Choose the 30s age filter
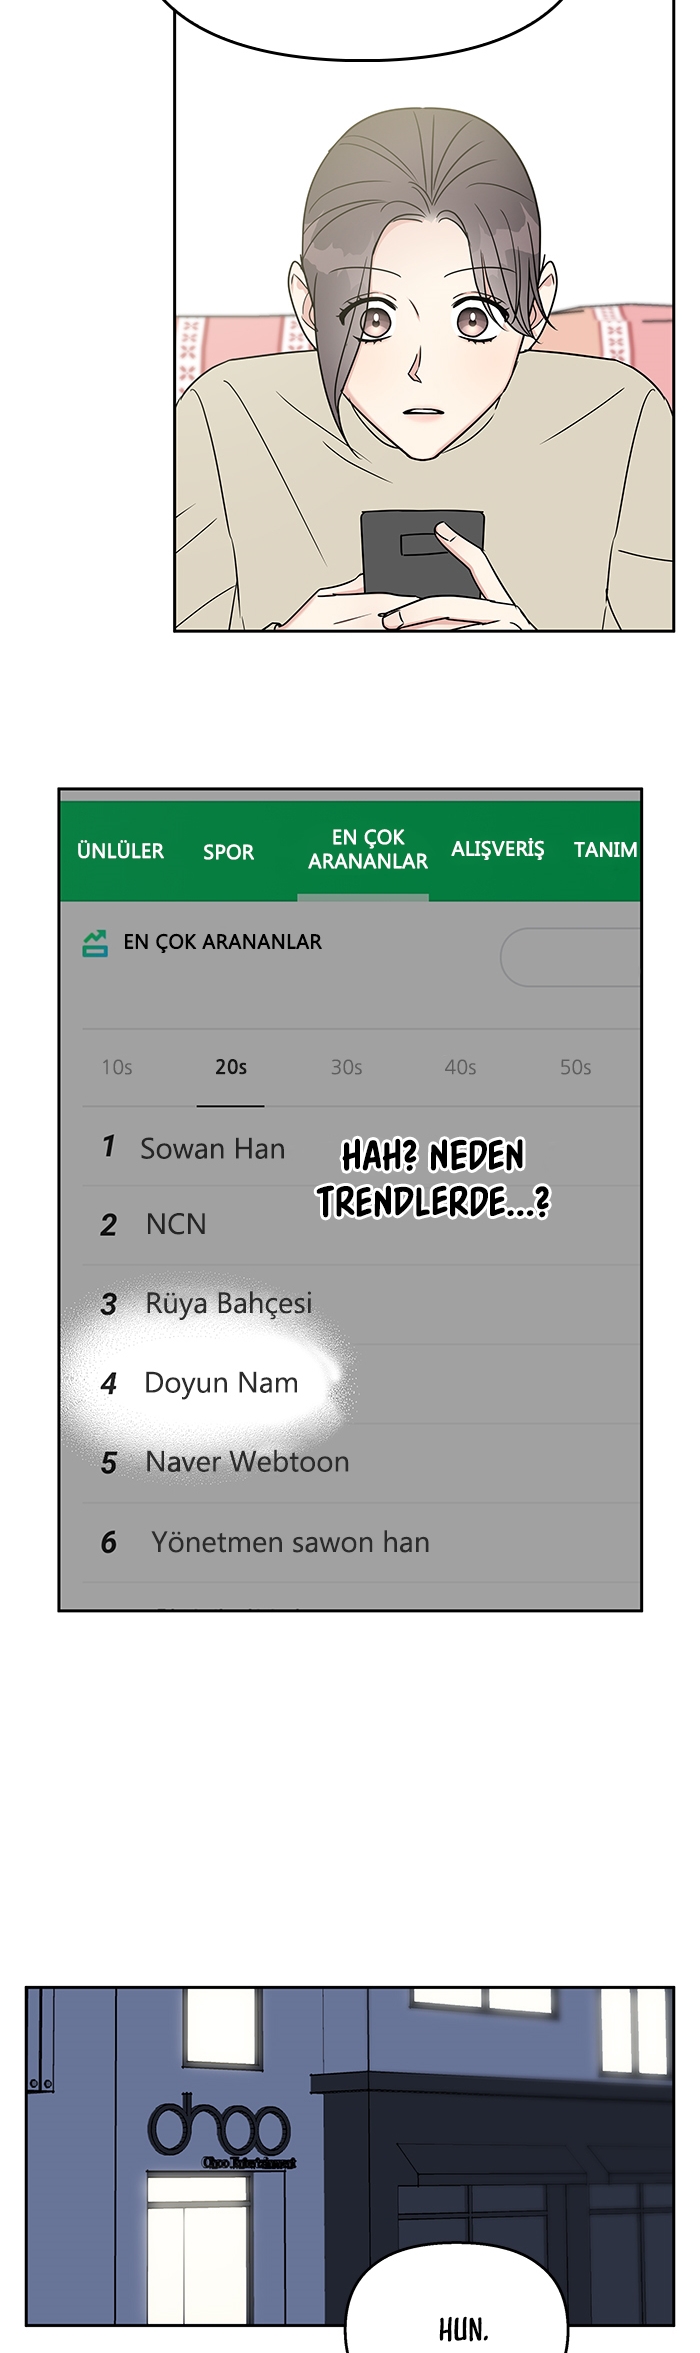 [347, 1067]
